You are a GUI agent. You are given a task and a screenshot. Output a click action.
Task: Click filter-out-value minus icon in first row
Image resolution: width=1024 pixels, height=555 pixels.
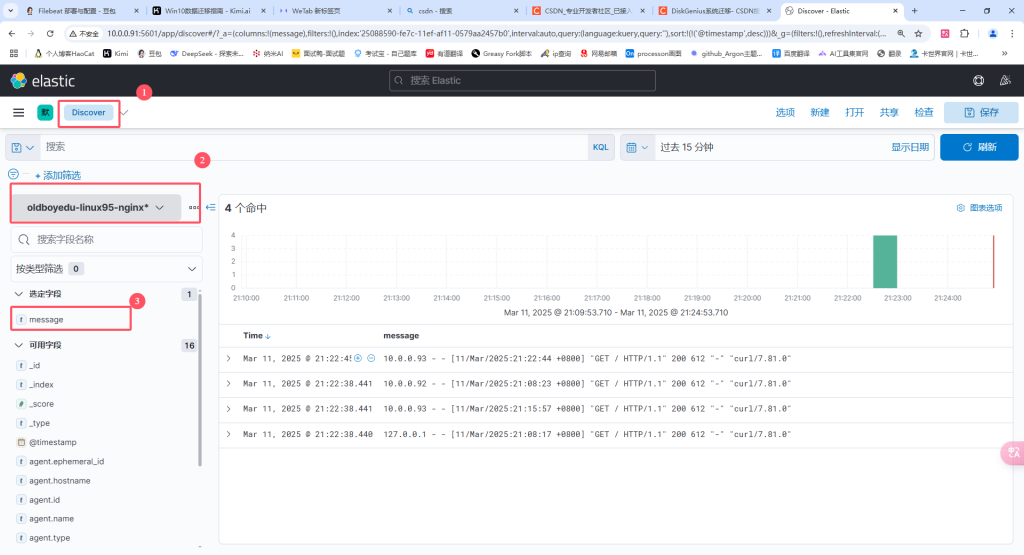(x=371, y=358)
